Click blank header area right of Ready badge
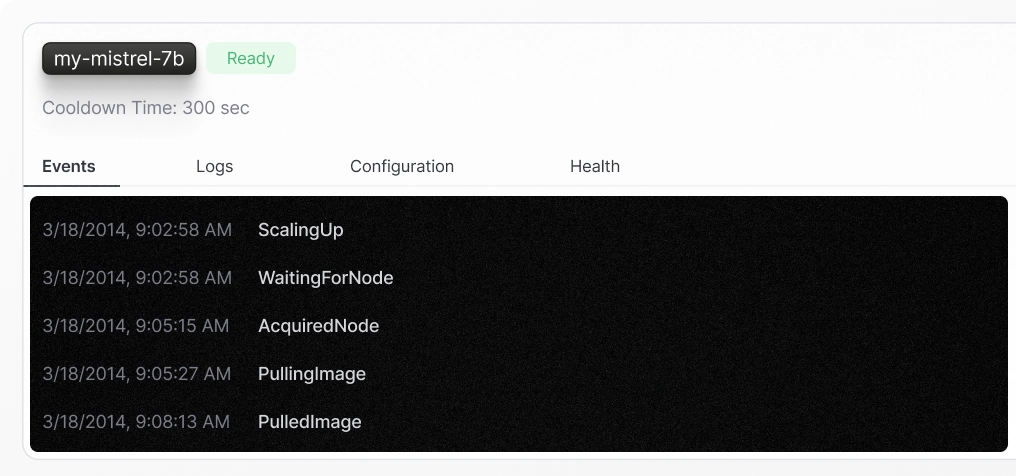1016x476 pixels. click(x=648, y=58)
